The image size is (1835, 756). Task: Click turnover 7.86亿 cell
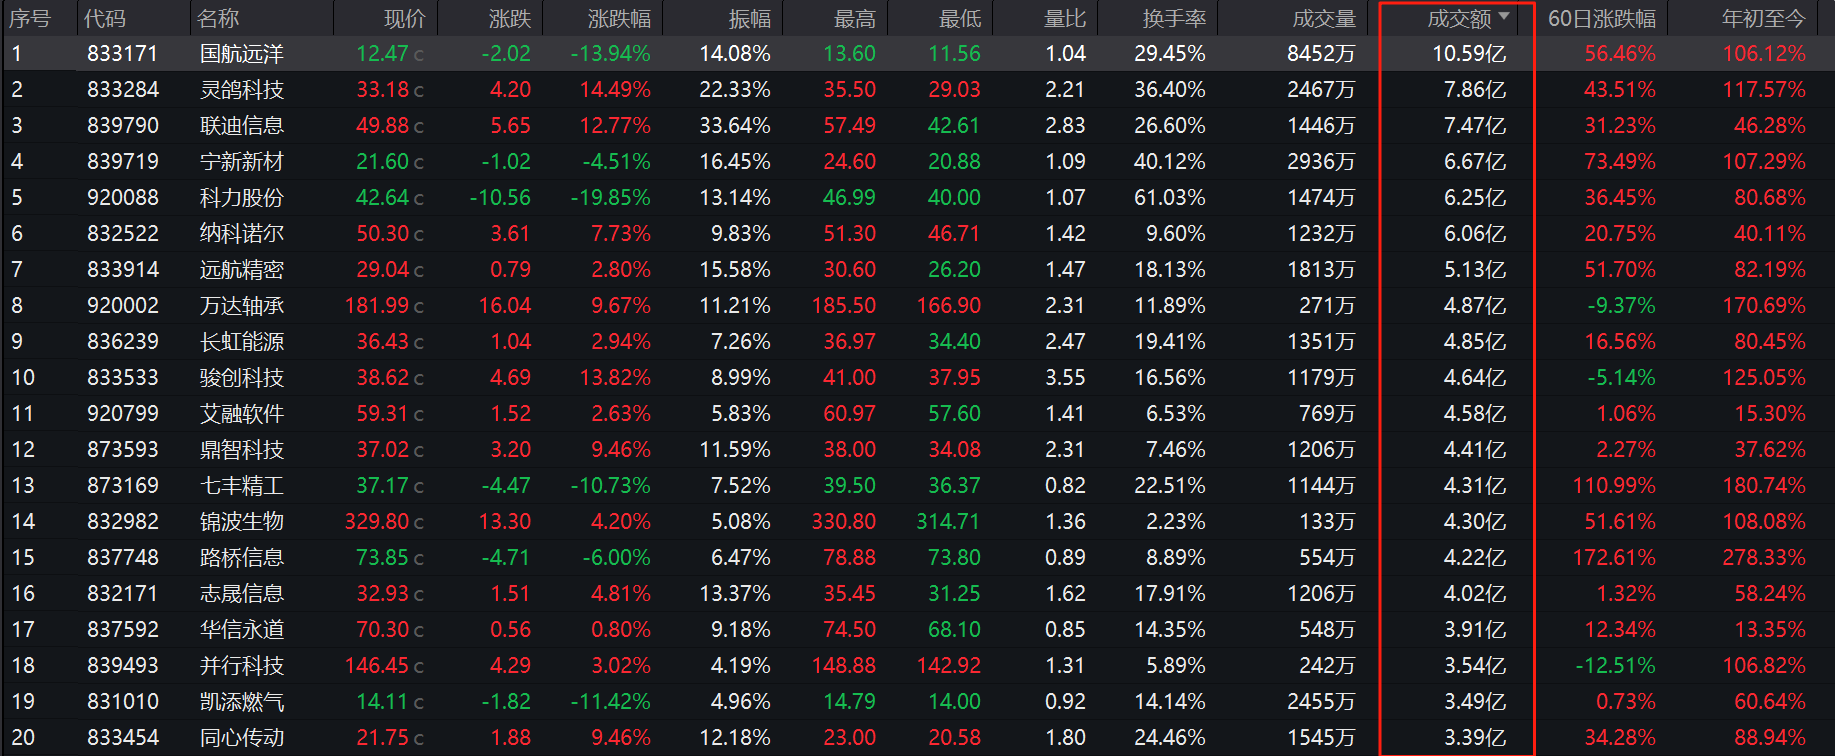pyautogui.click(x=1475, y=90)
